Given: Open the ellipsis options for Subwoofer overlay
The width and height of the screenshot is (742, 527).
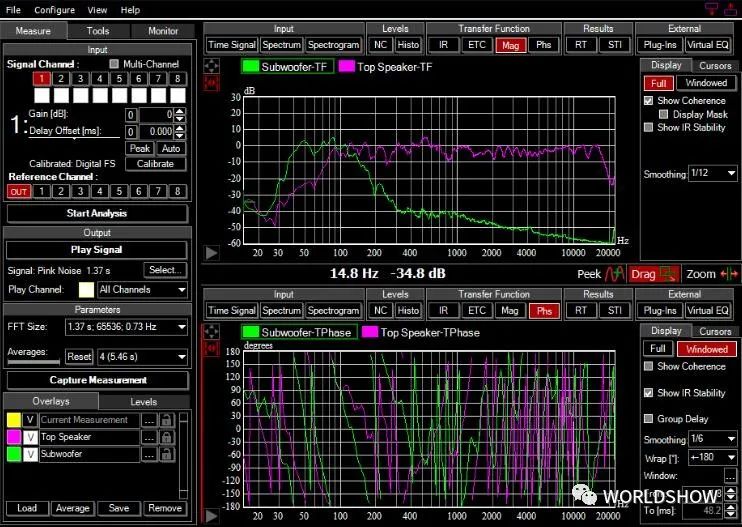Looking at the screenshot, I should 150,454.
